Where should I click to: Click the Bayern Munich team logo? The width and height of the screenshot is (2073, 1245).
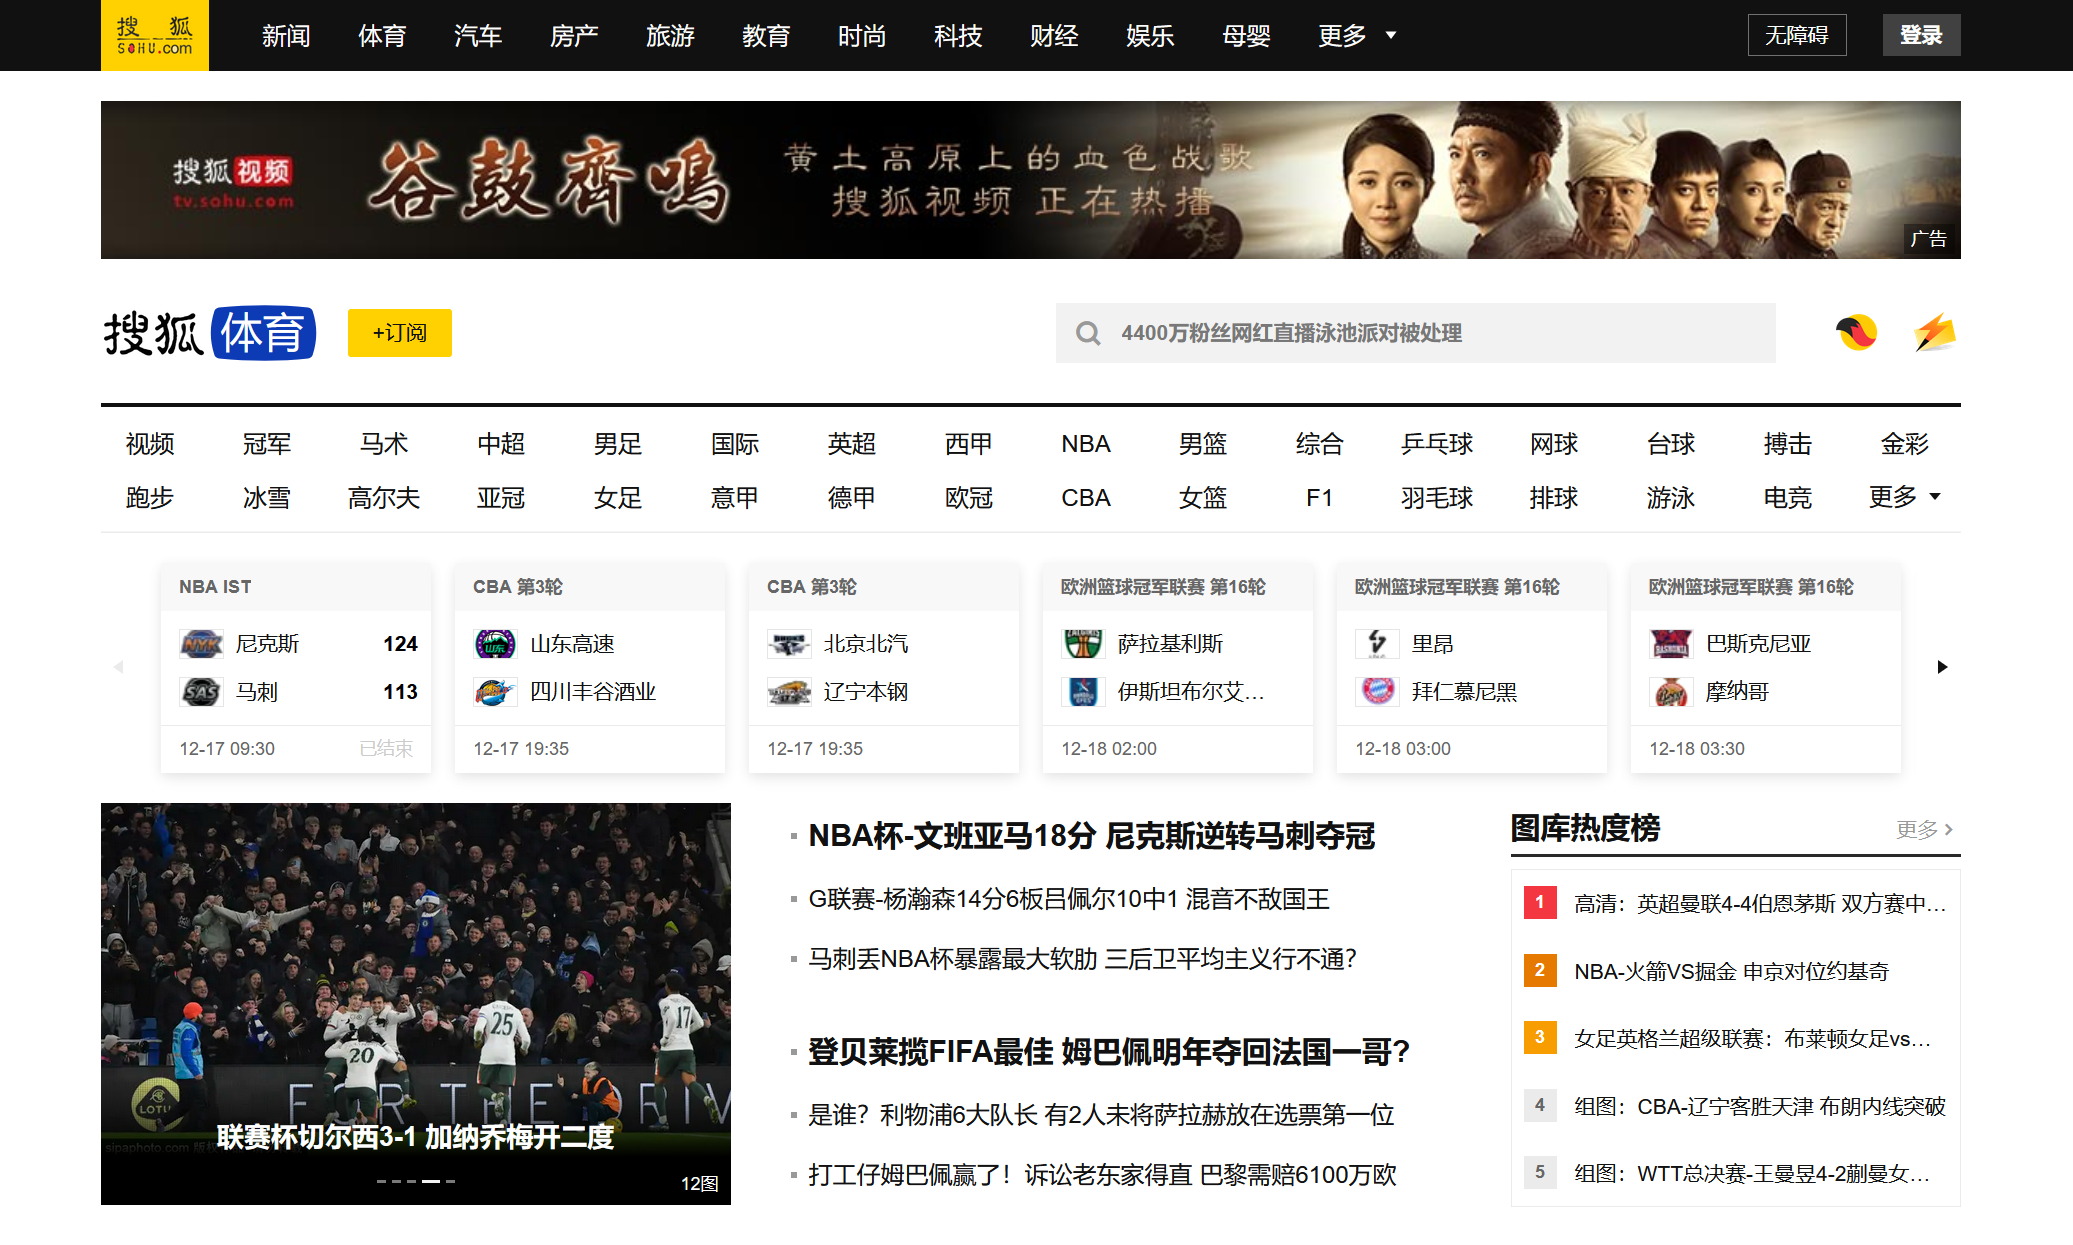1377,692
